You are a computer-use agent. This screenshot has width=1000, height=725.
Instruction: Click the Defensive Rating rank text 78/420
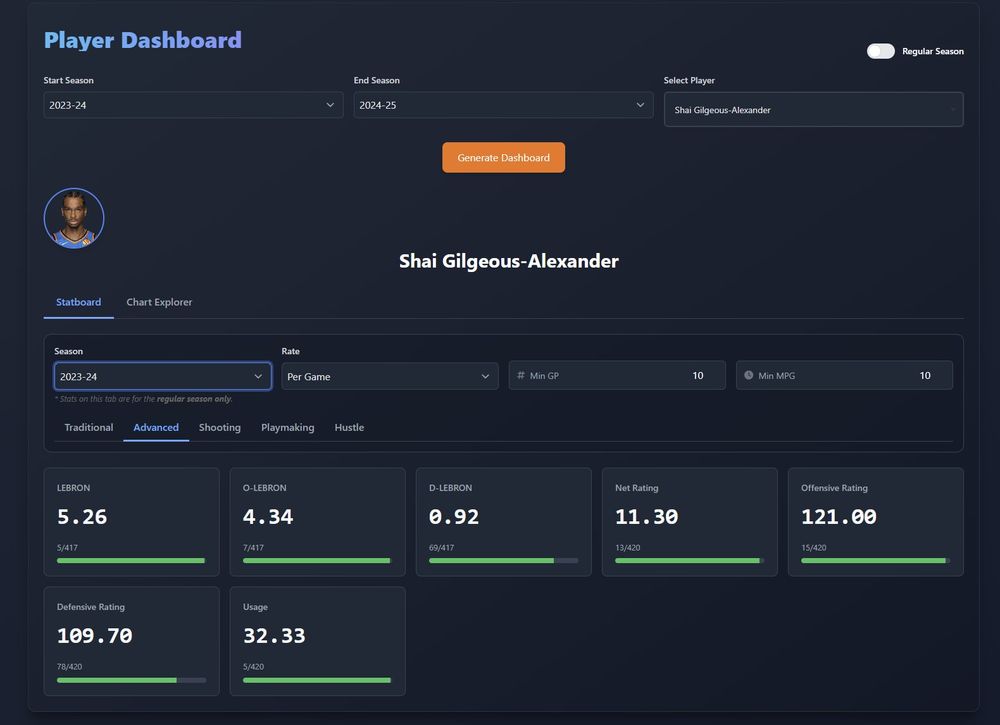70,667
